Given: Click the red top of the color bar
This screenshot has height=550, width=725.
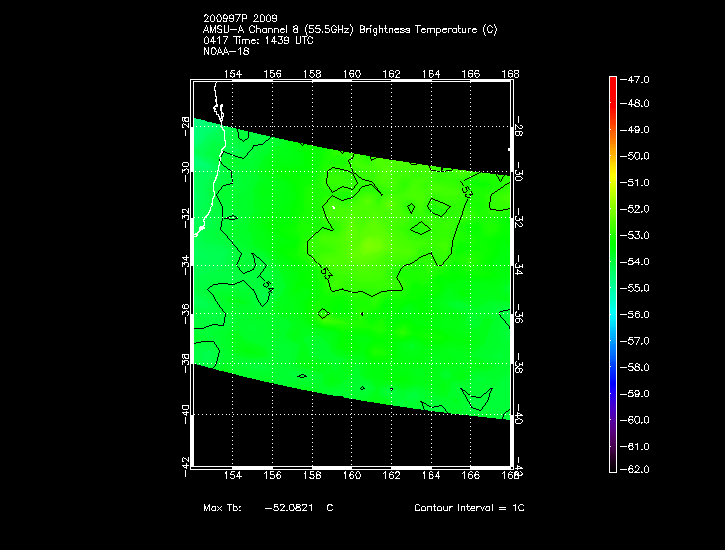Looking at the screenshot, I should 613,80.
